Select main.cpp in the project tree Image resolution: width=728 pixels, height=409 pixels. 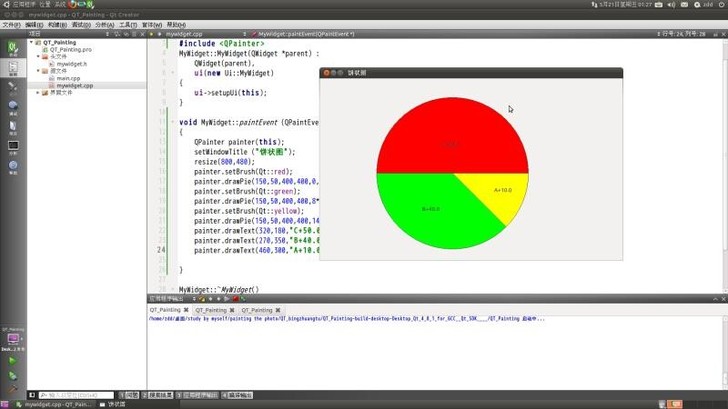point(68,78)
